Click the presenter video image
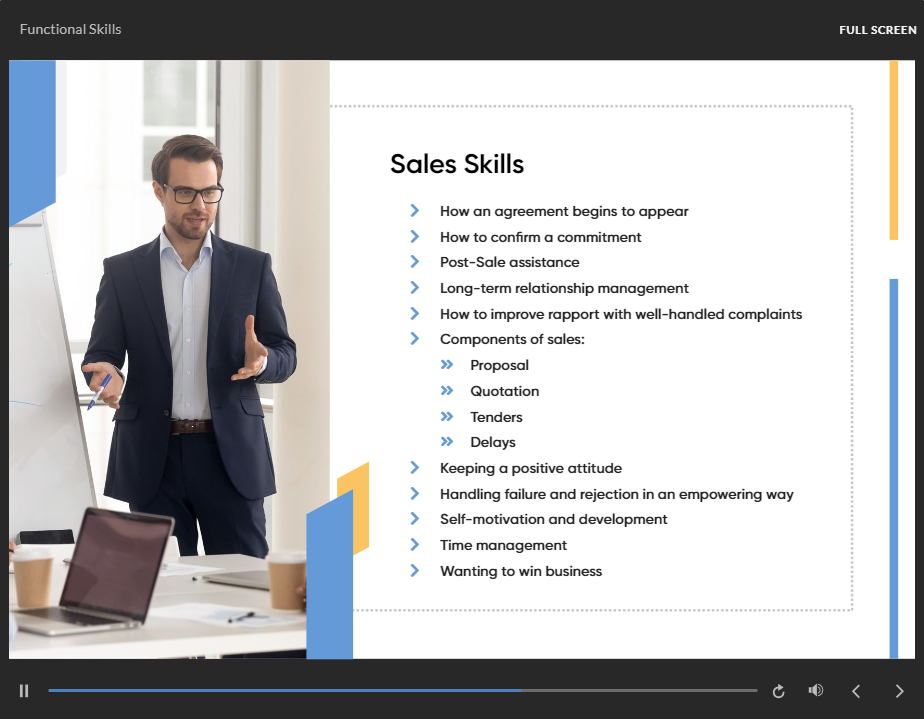Image resolution: width=924 pixels, height=719 pixels. tap(170, 360)
